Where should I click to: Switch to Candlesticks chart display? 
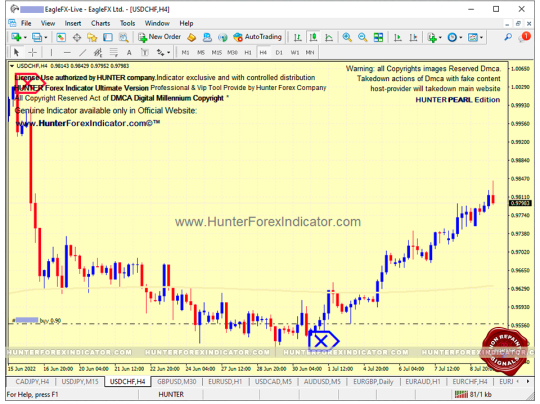pos(313,37)
